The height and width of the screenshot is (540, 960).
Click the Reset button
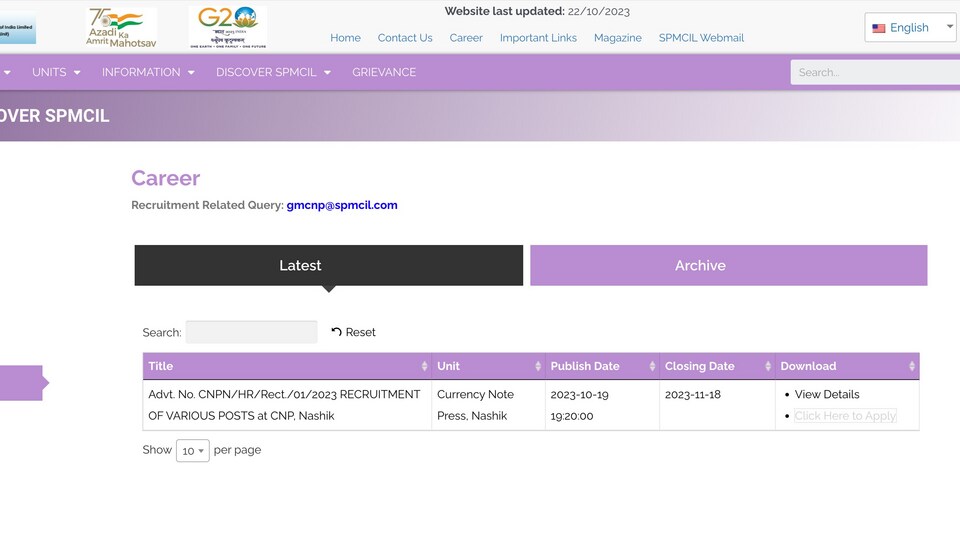coord(353,332)
